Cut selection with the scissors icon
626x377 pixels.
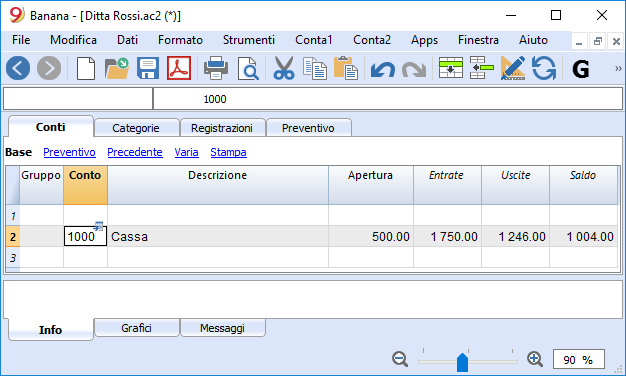[x=284, y=68]
